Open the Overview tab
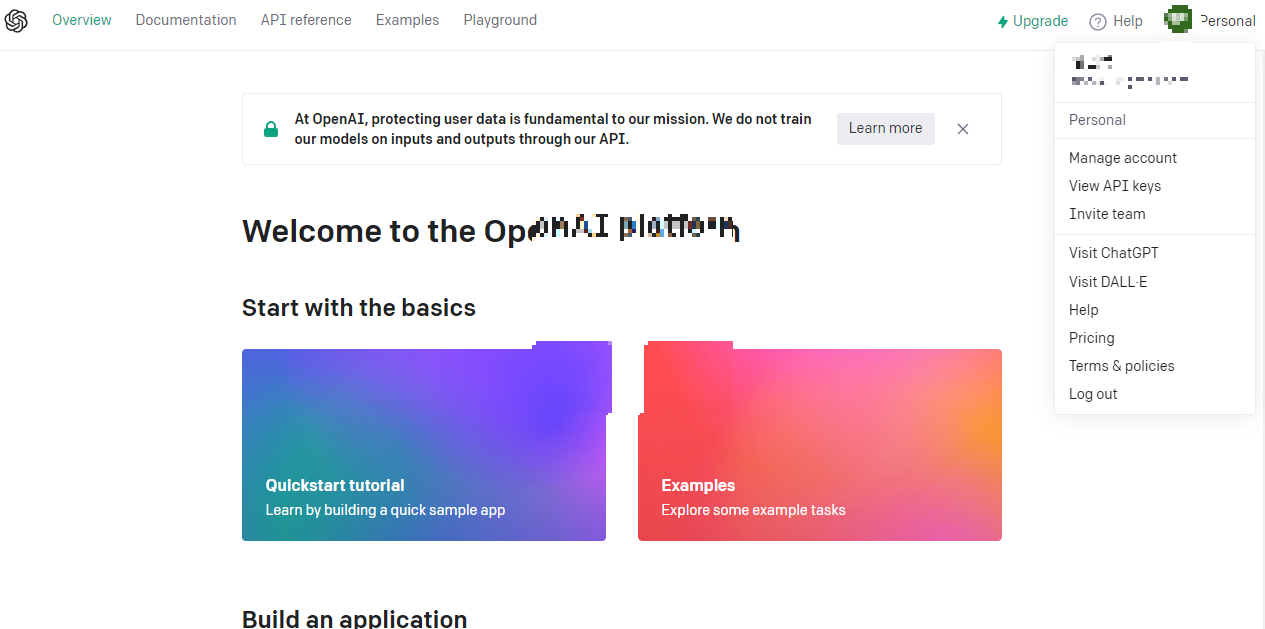 (x=82, y=20)
